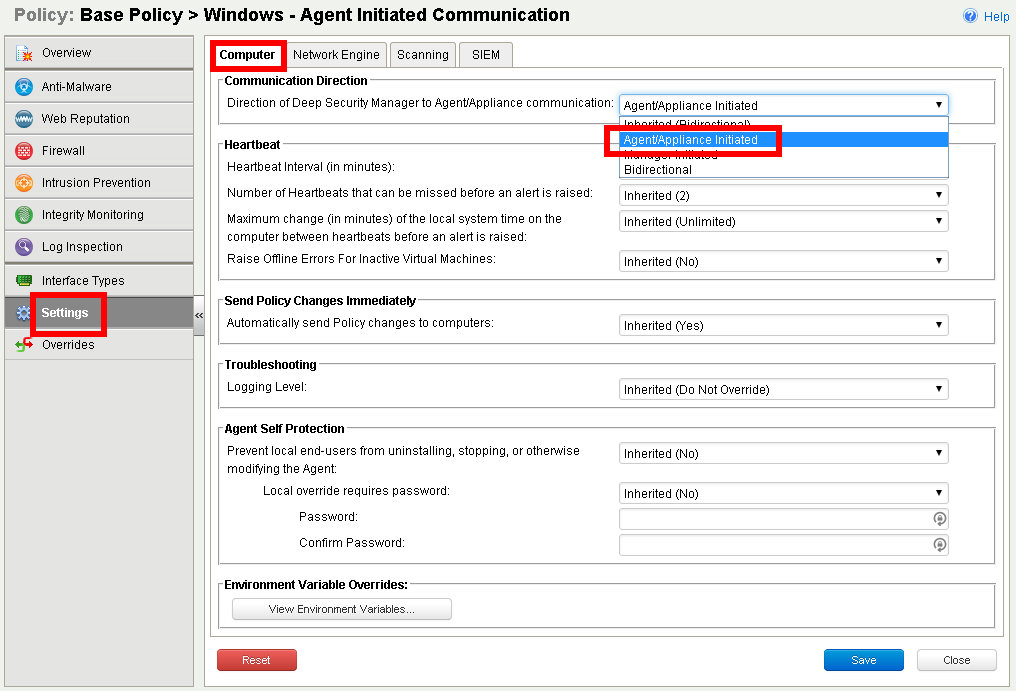The image size is (1016, 691).
Task: Click the red Reset button
Action: pyautogui.click(x=257, y=660)
